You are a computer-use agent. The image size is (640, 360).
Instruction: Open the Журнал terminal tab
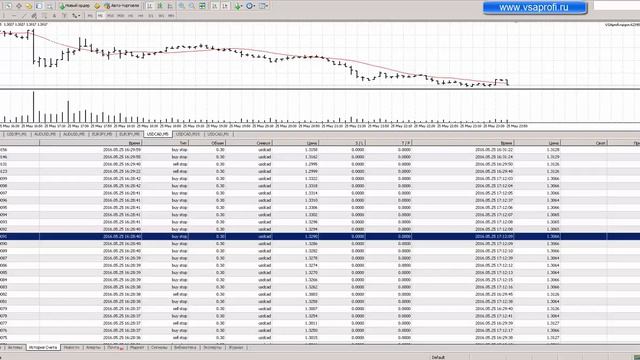[x=236, y=347]
